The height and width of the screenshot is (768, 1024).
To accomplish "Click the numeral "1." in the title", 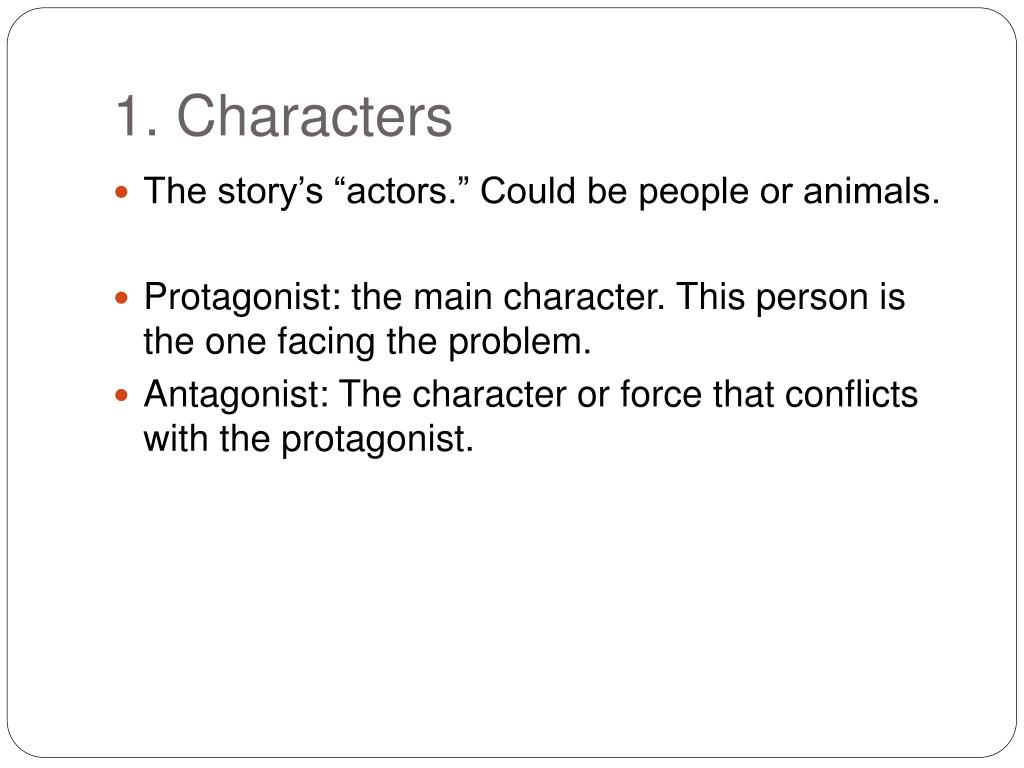I will point(136,116).
